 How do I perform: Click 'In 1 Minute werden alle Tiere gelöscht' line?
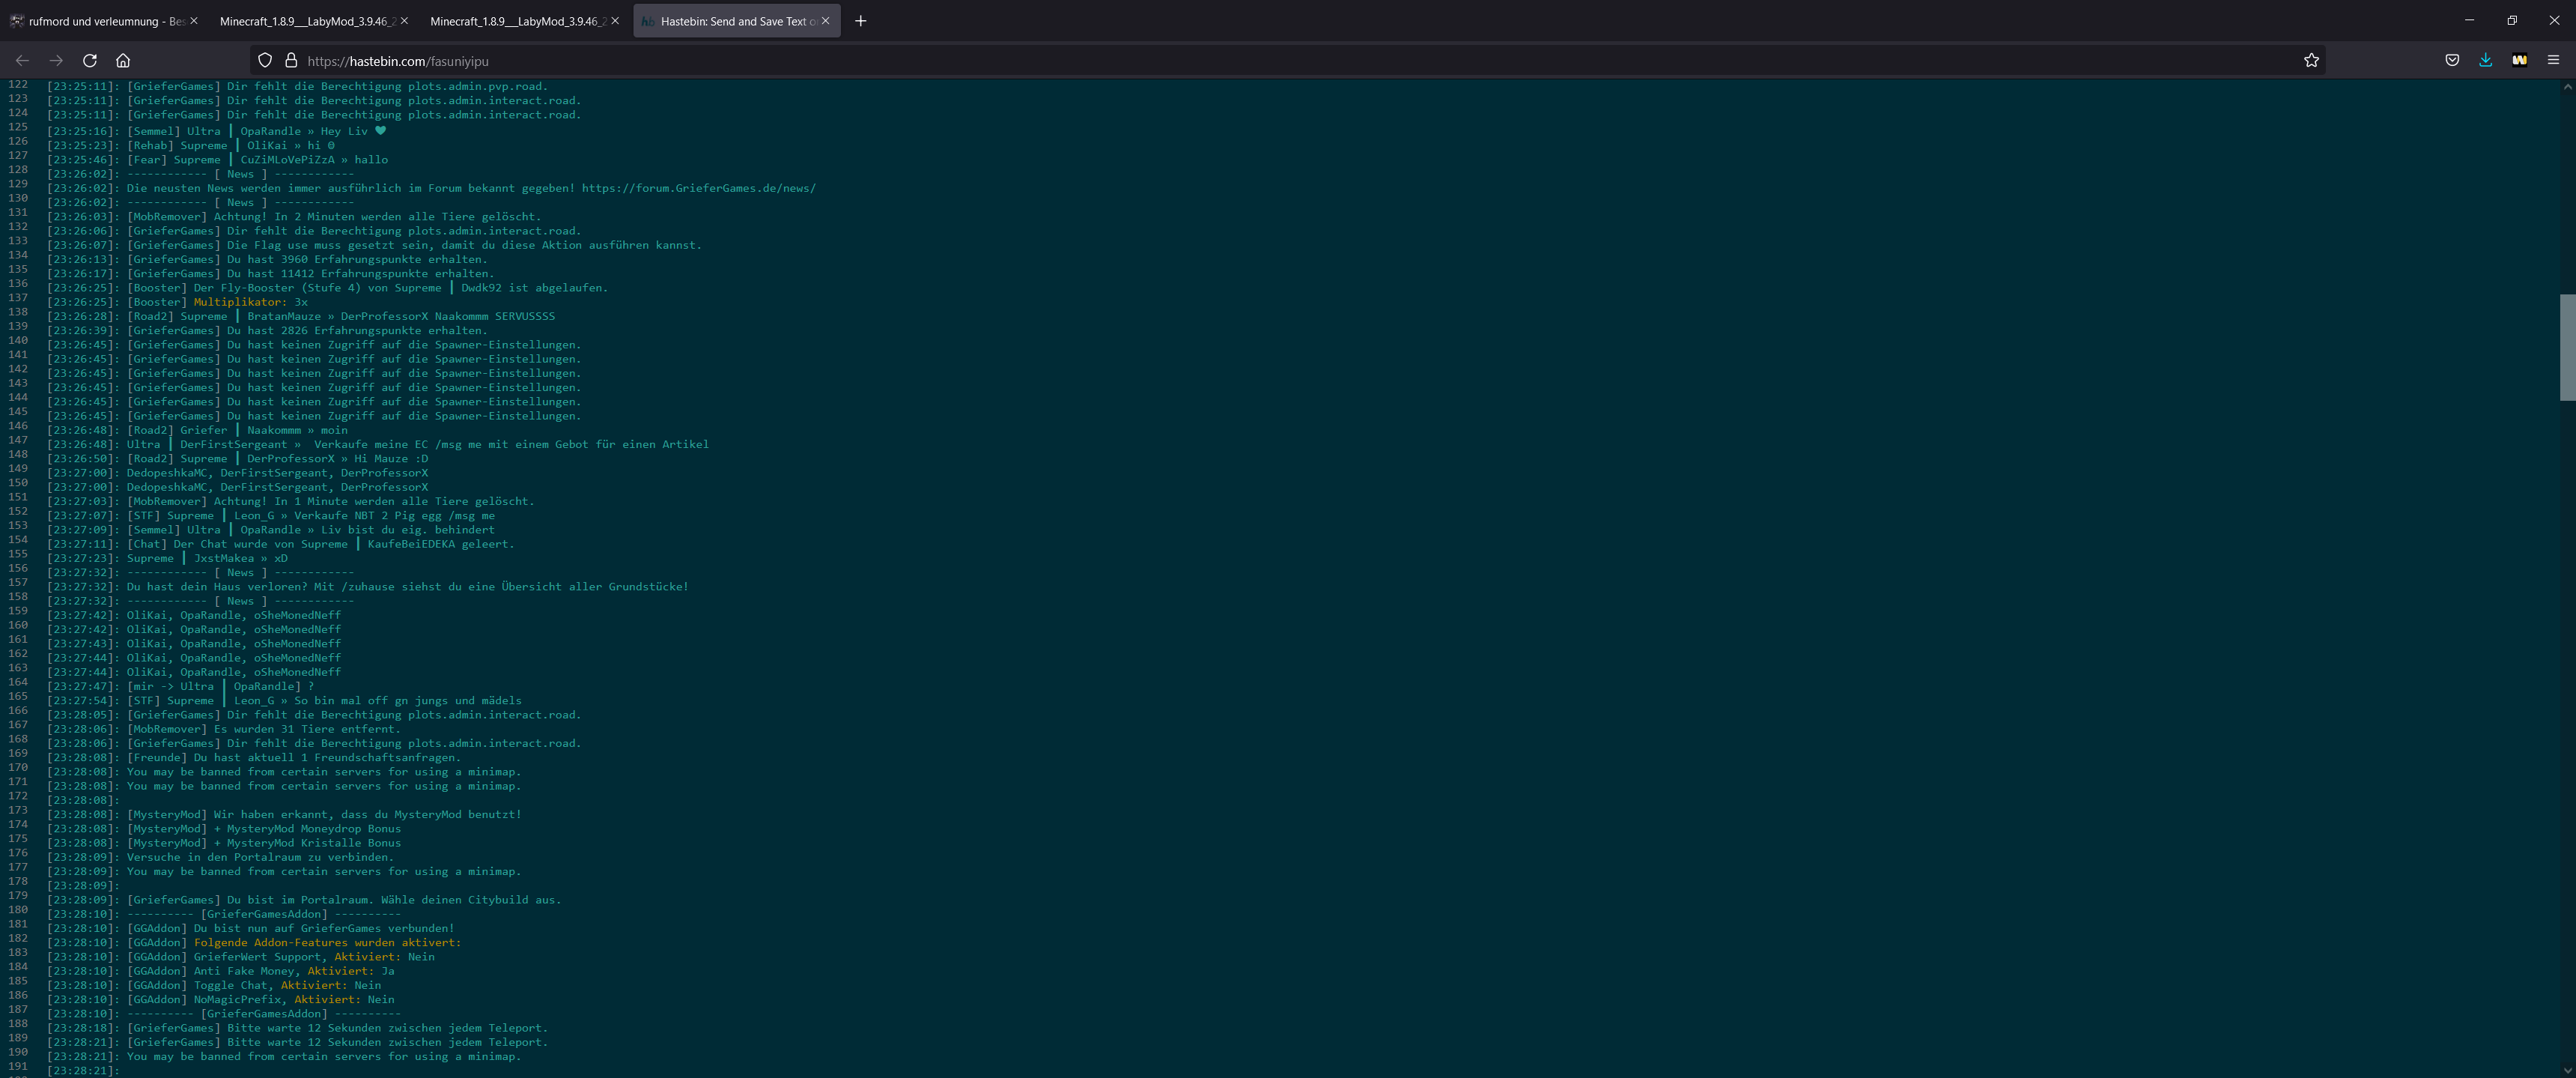pos(290,501)
